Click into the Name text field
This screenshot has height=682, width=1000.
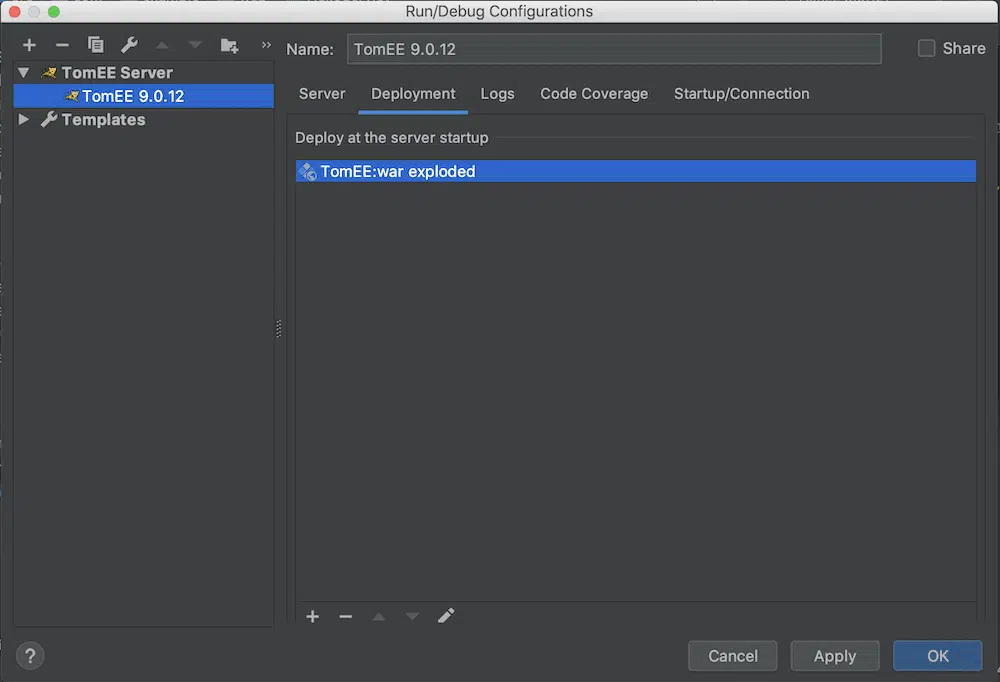(614, 49)
